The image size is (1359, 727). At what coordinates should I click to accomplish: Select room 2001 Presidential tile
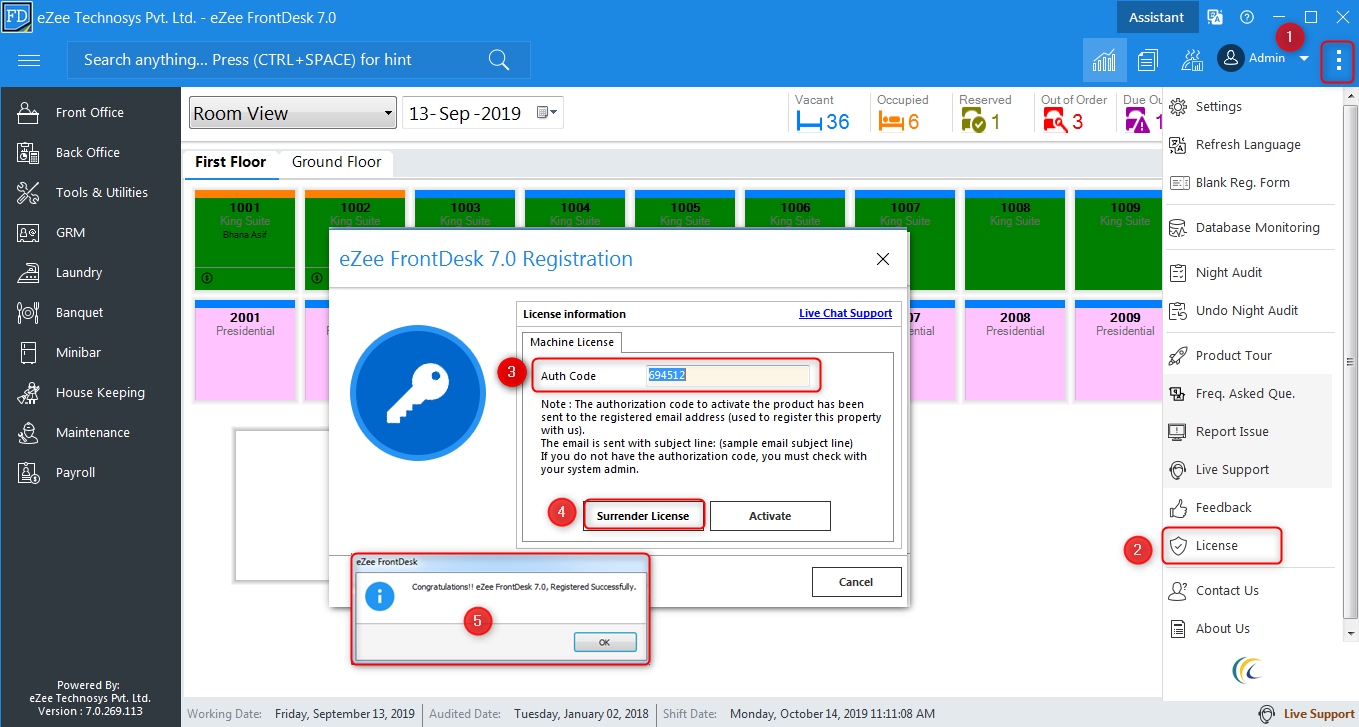pyautogui.click(x=245, y=350)
